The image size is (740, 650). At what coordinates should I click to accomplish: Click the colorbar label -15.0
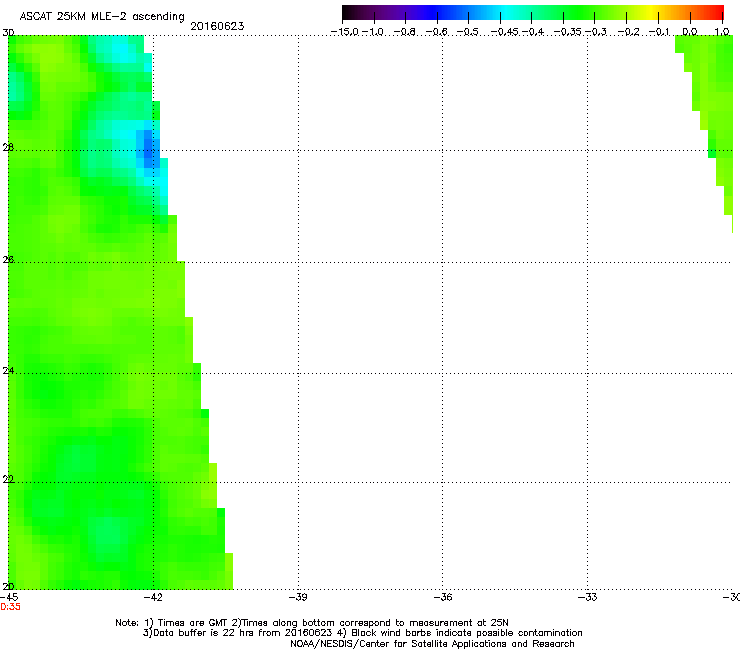coord(345,32)
